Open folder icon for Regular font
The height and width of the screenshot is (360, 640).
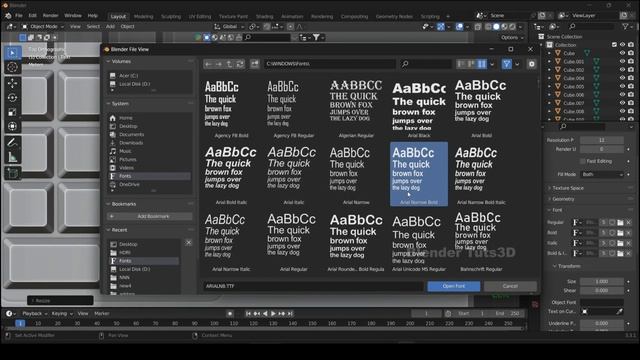point(620,222)
